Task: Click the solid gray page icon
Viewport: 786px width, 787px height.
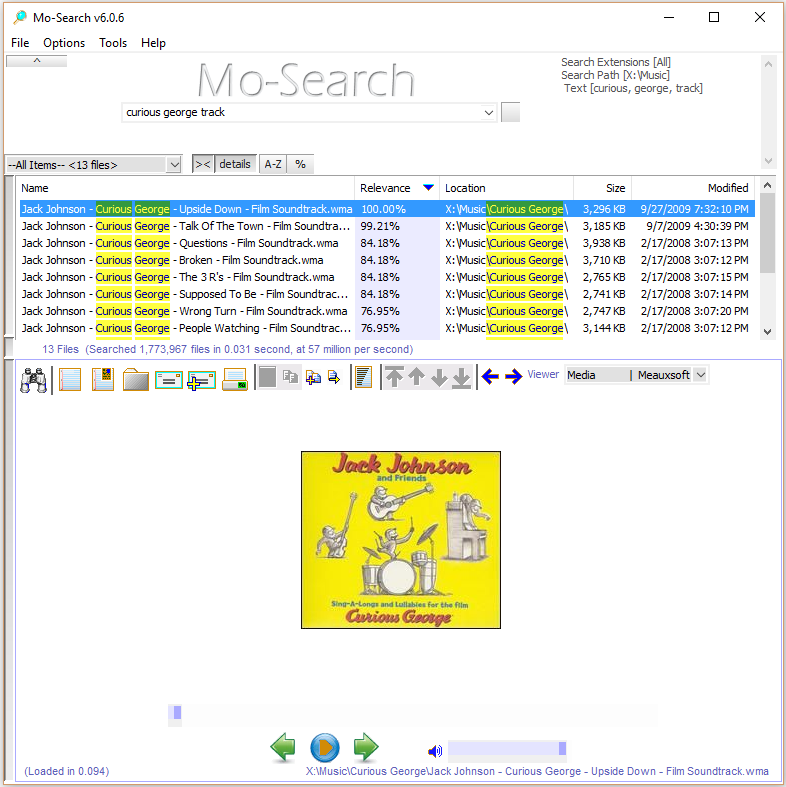Action: pyautogui.click(x=268, y=377)
